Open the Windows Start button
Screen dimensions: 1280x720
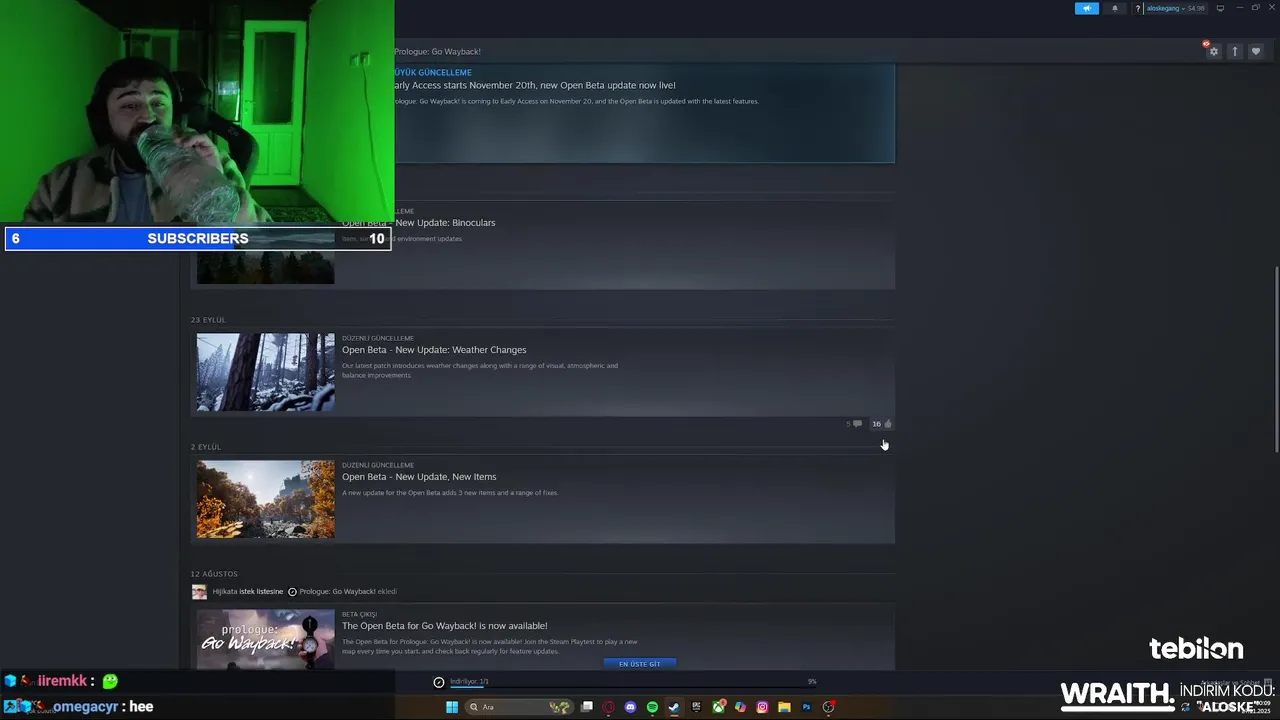[452, 707]
